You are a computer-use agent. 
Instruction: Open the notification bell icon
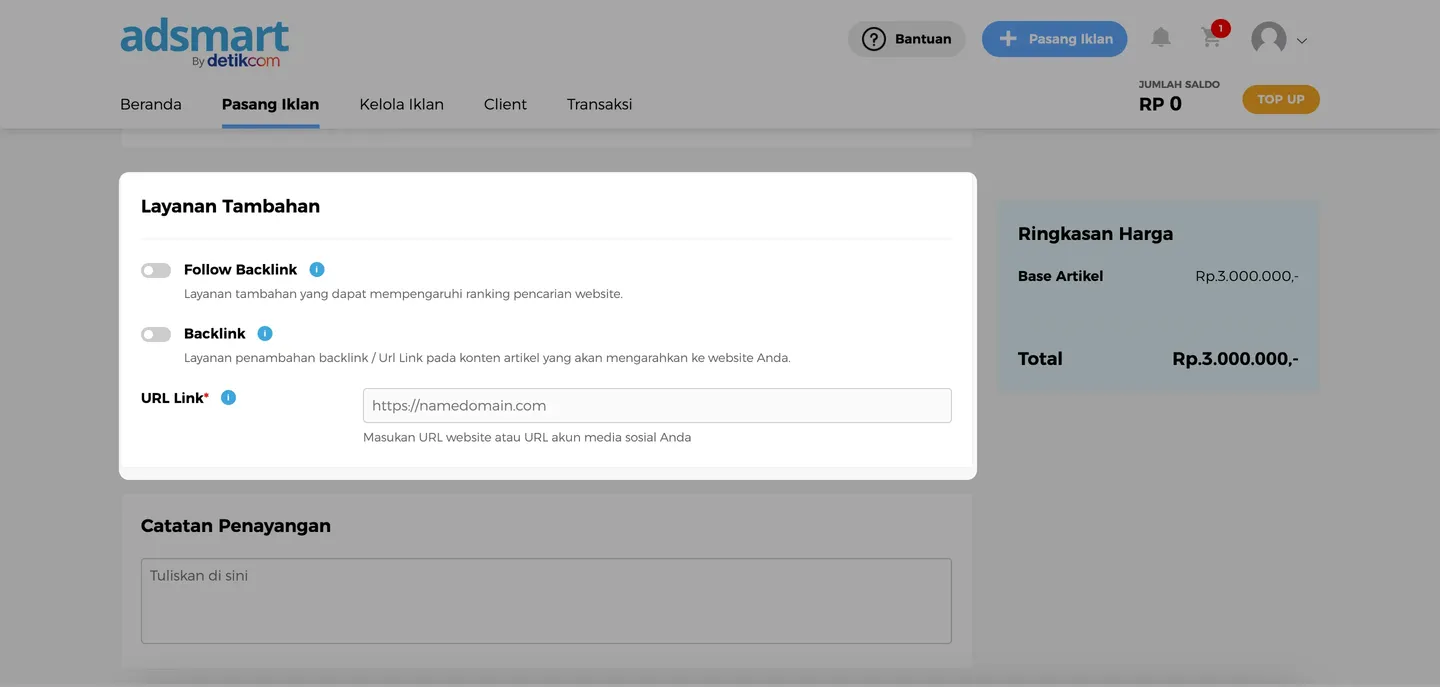click(x=1160, y=38)
